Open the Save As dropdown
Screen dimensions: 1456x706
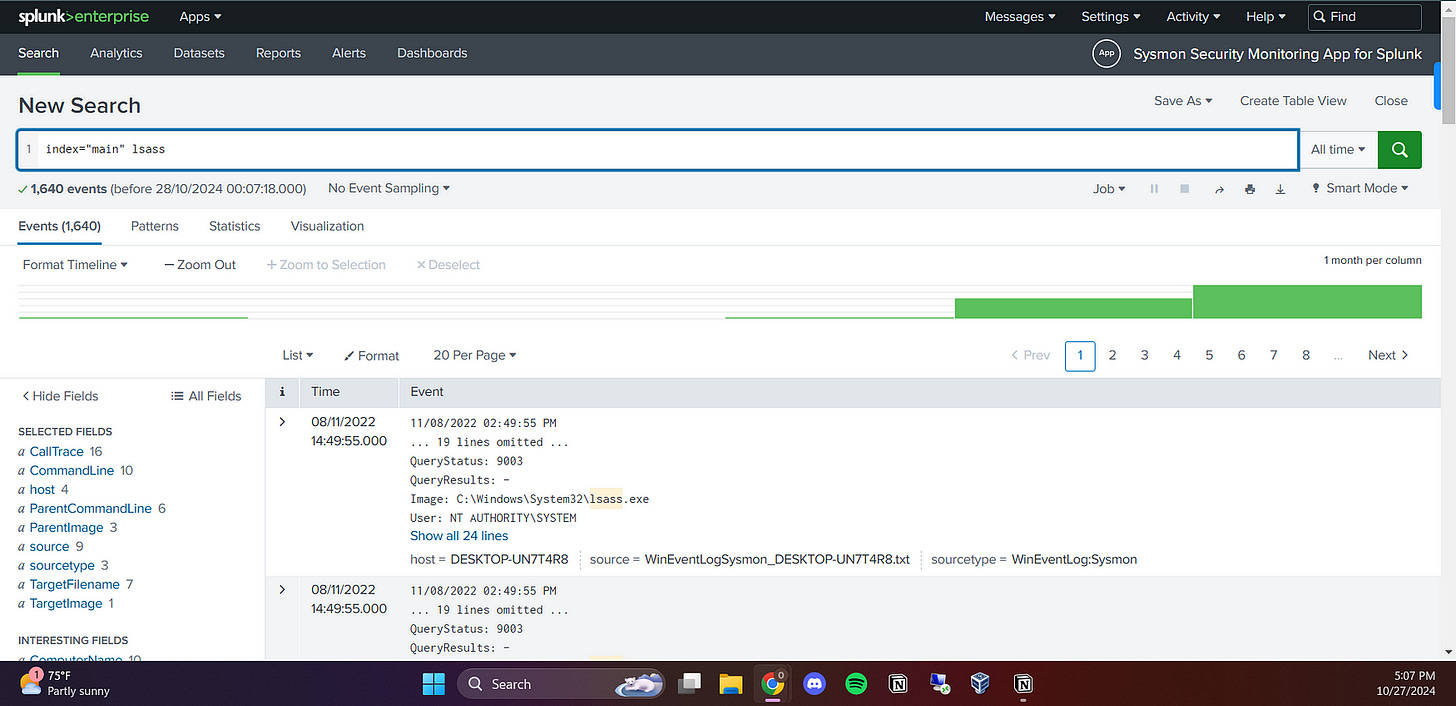tap(1183, 101)
